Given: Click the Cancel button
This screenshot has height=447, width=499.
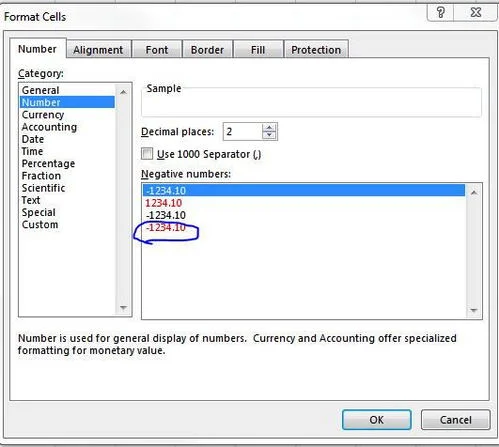Looking at the screenshot, I should point(456,420).
